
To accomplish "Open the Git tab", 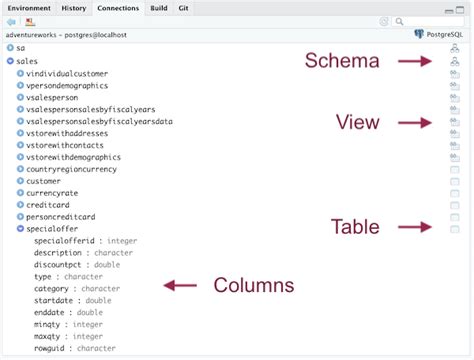I will point(183,8).
